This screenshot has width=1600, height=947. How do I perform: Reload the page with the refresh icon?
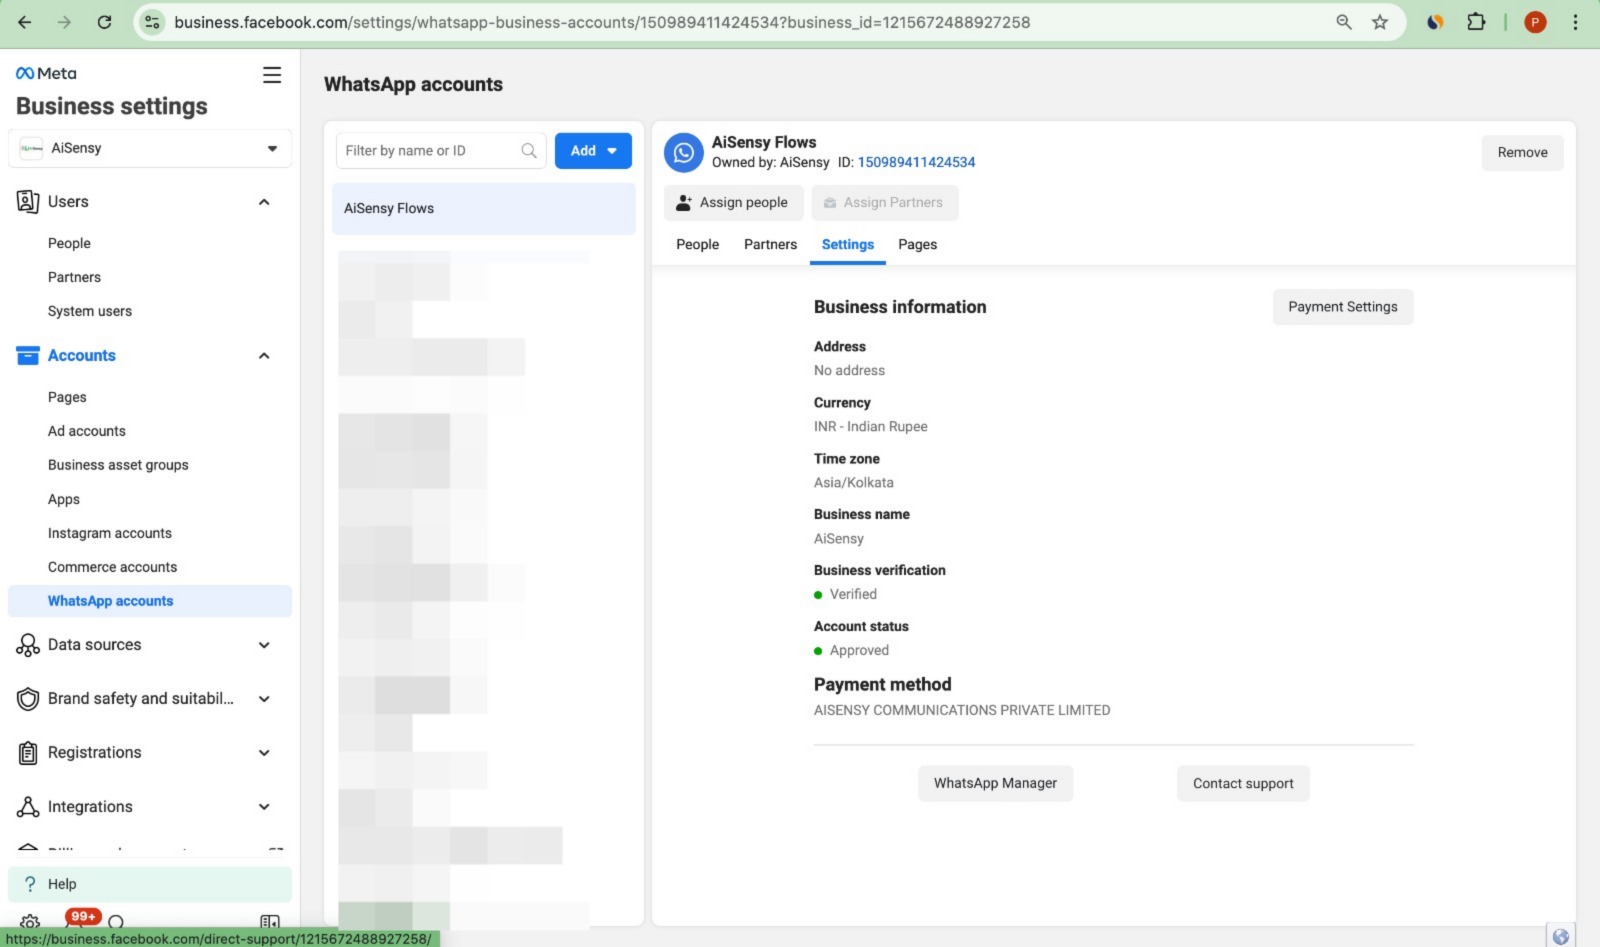104,22
